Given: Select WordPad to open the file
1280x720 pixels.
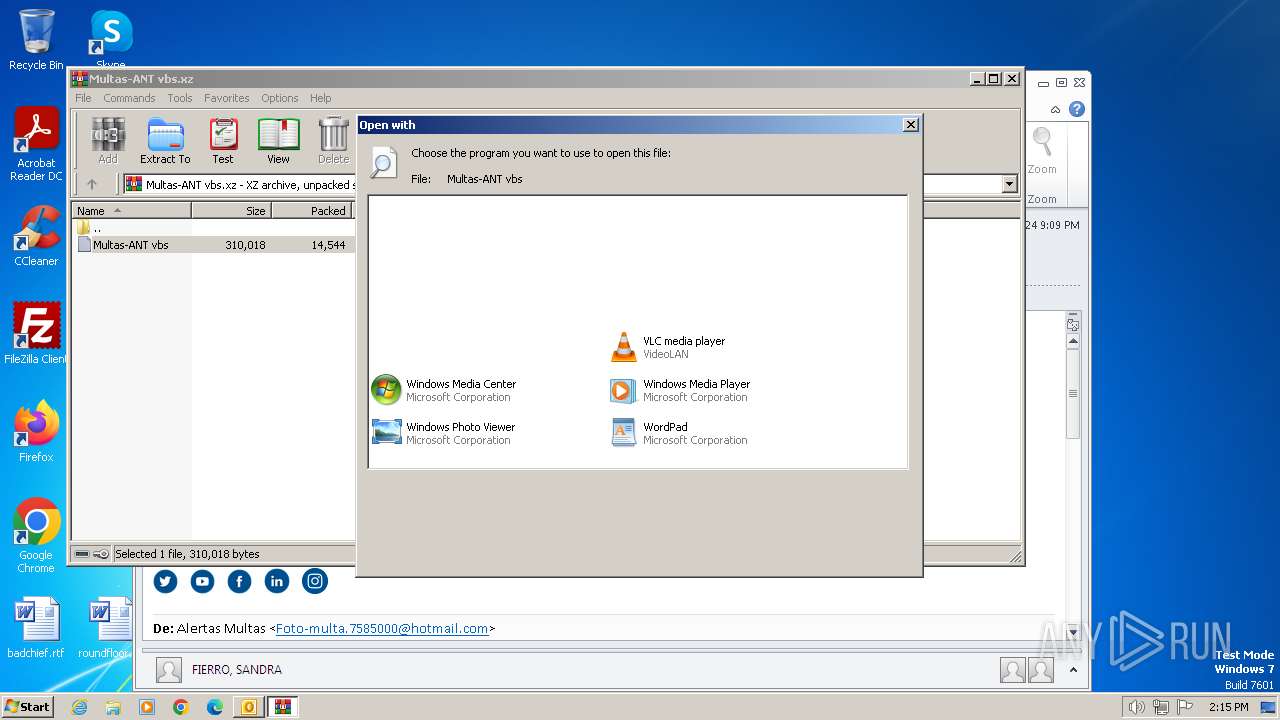Looking at the screenshot, I should coord(680,433).
